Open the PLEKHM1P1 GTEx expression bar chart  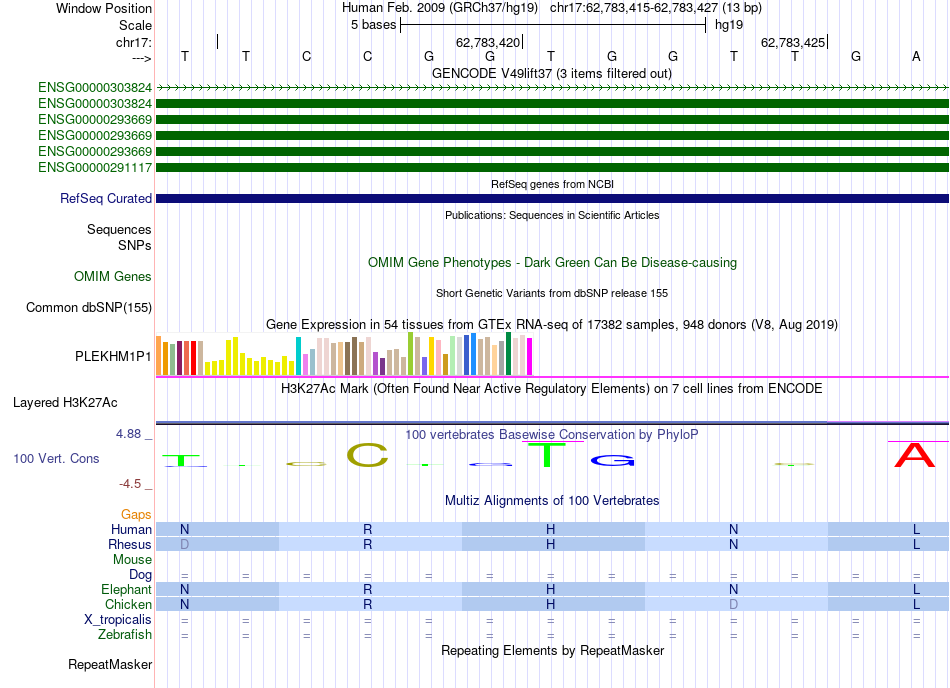click(x=344, y=354)
